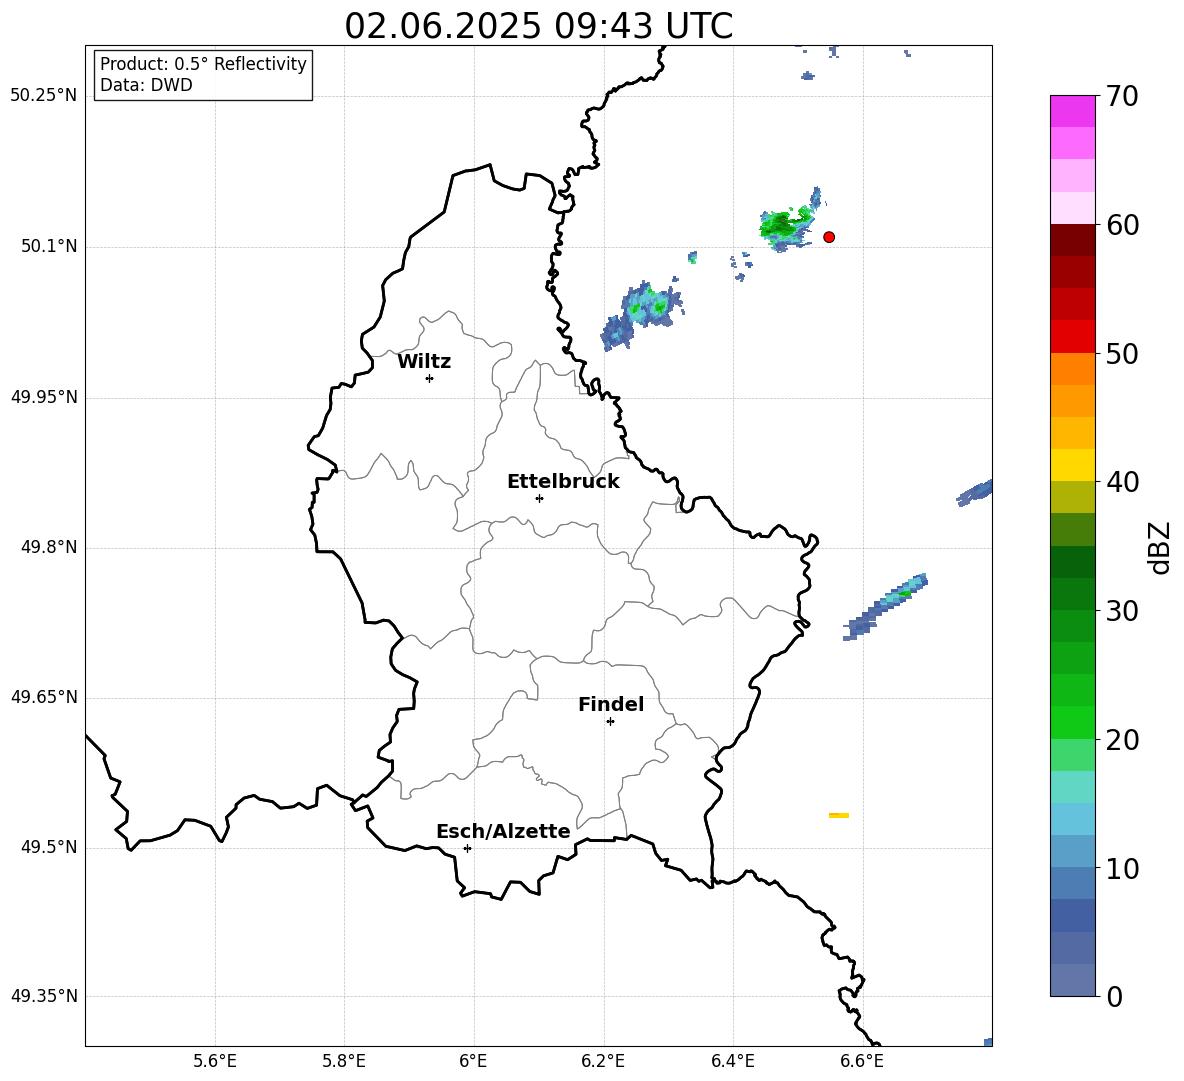Click the red dot marker near 50.1°N

[x=829, y=237]
